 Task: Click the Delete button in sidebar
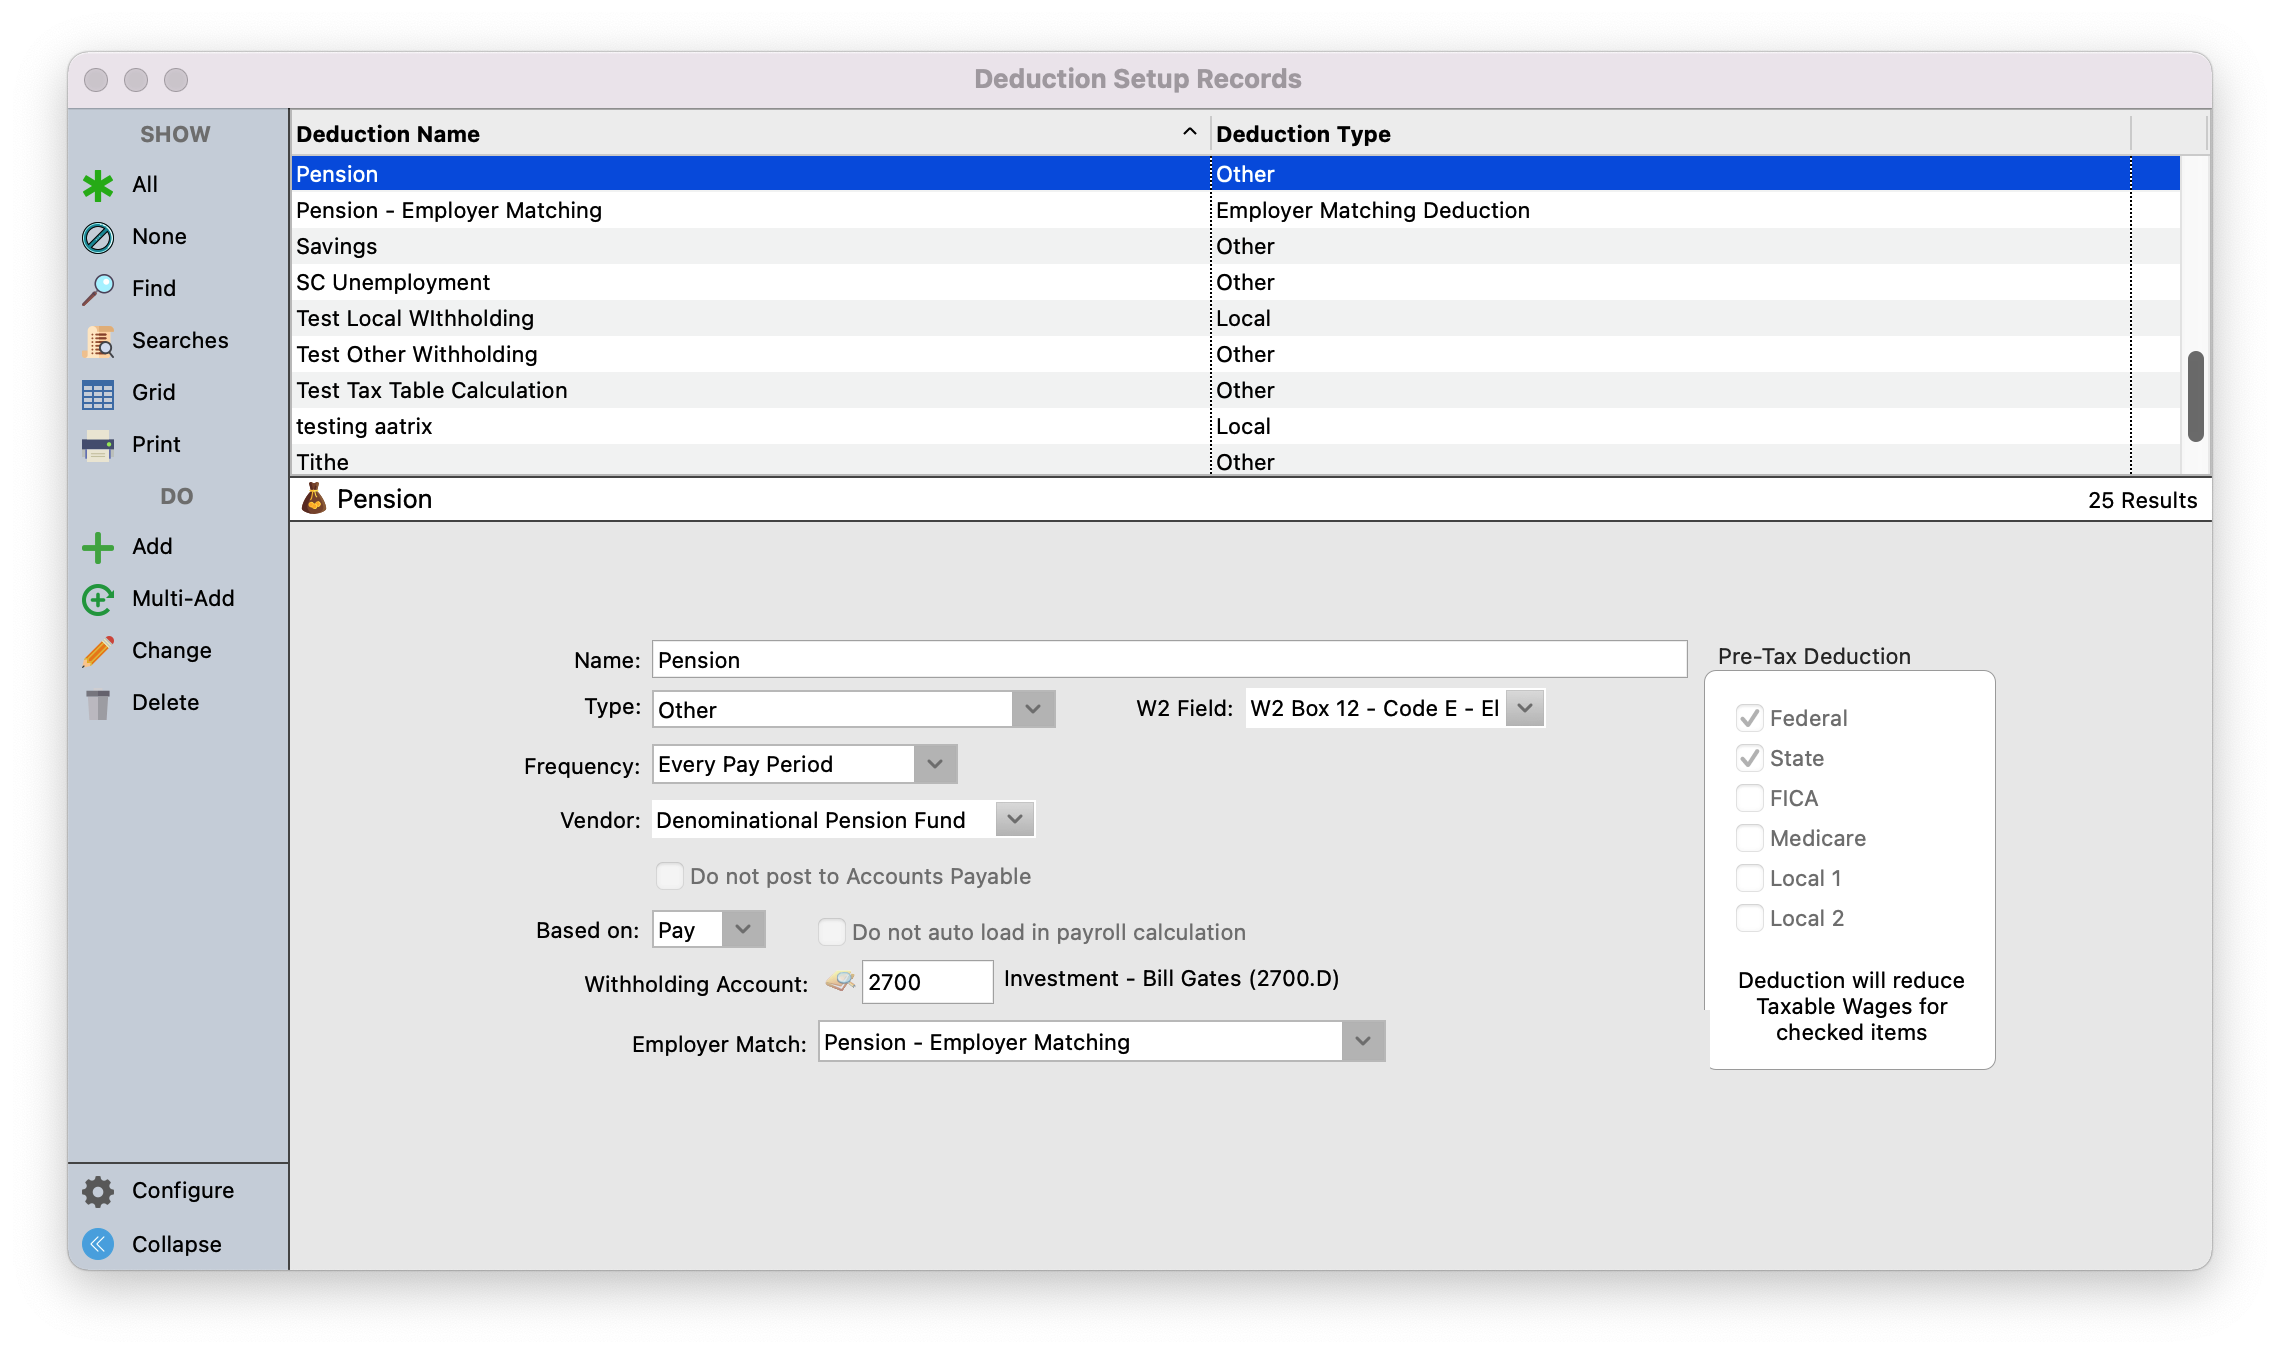[164, 703]
